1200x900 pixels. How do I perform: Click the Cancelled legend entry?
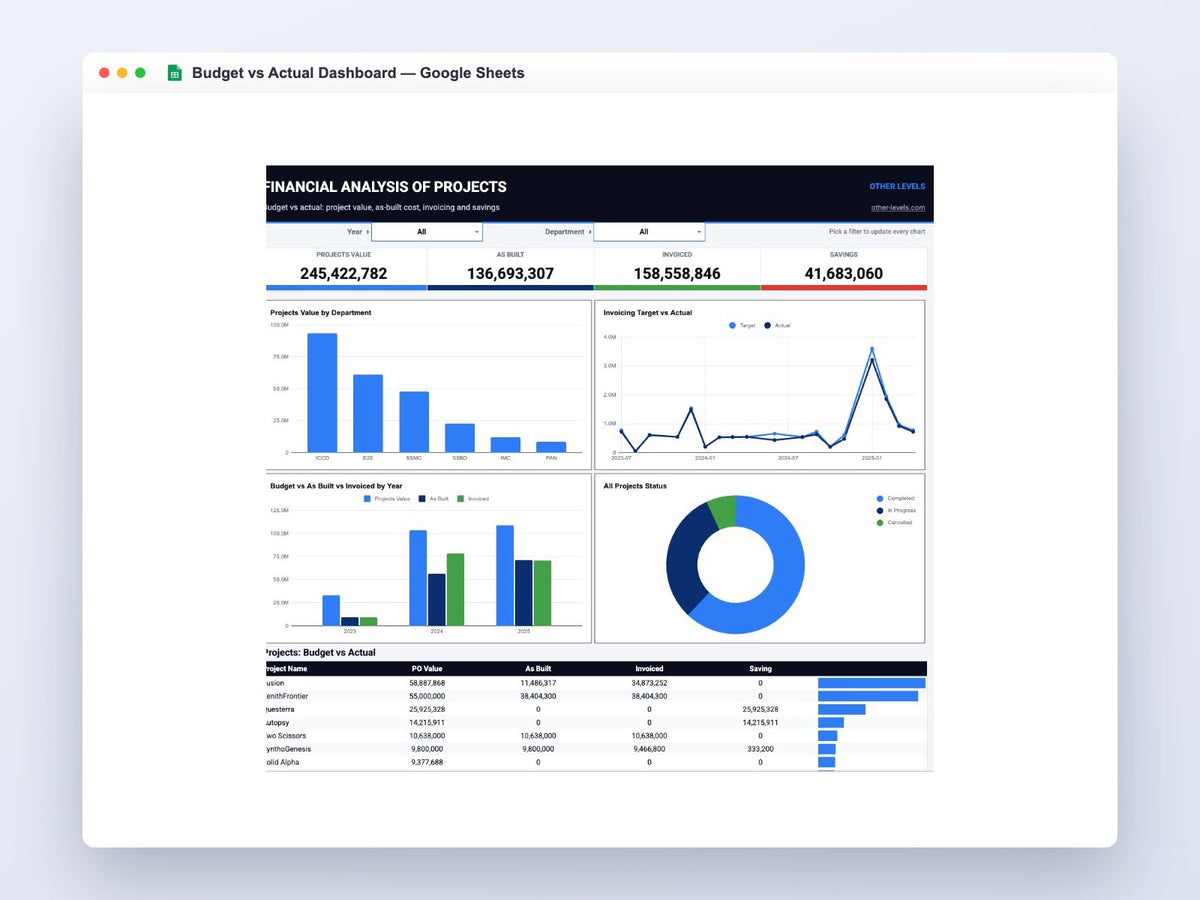pos(894,522)
